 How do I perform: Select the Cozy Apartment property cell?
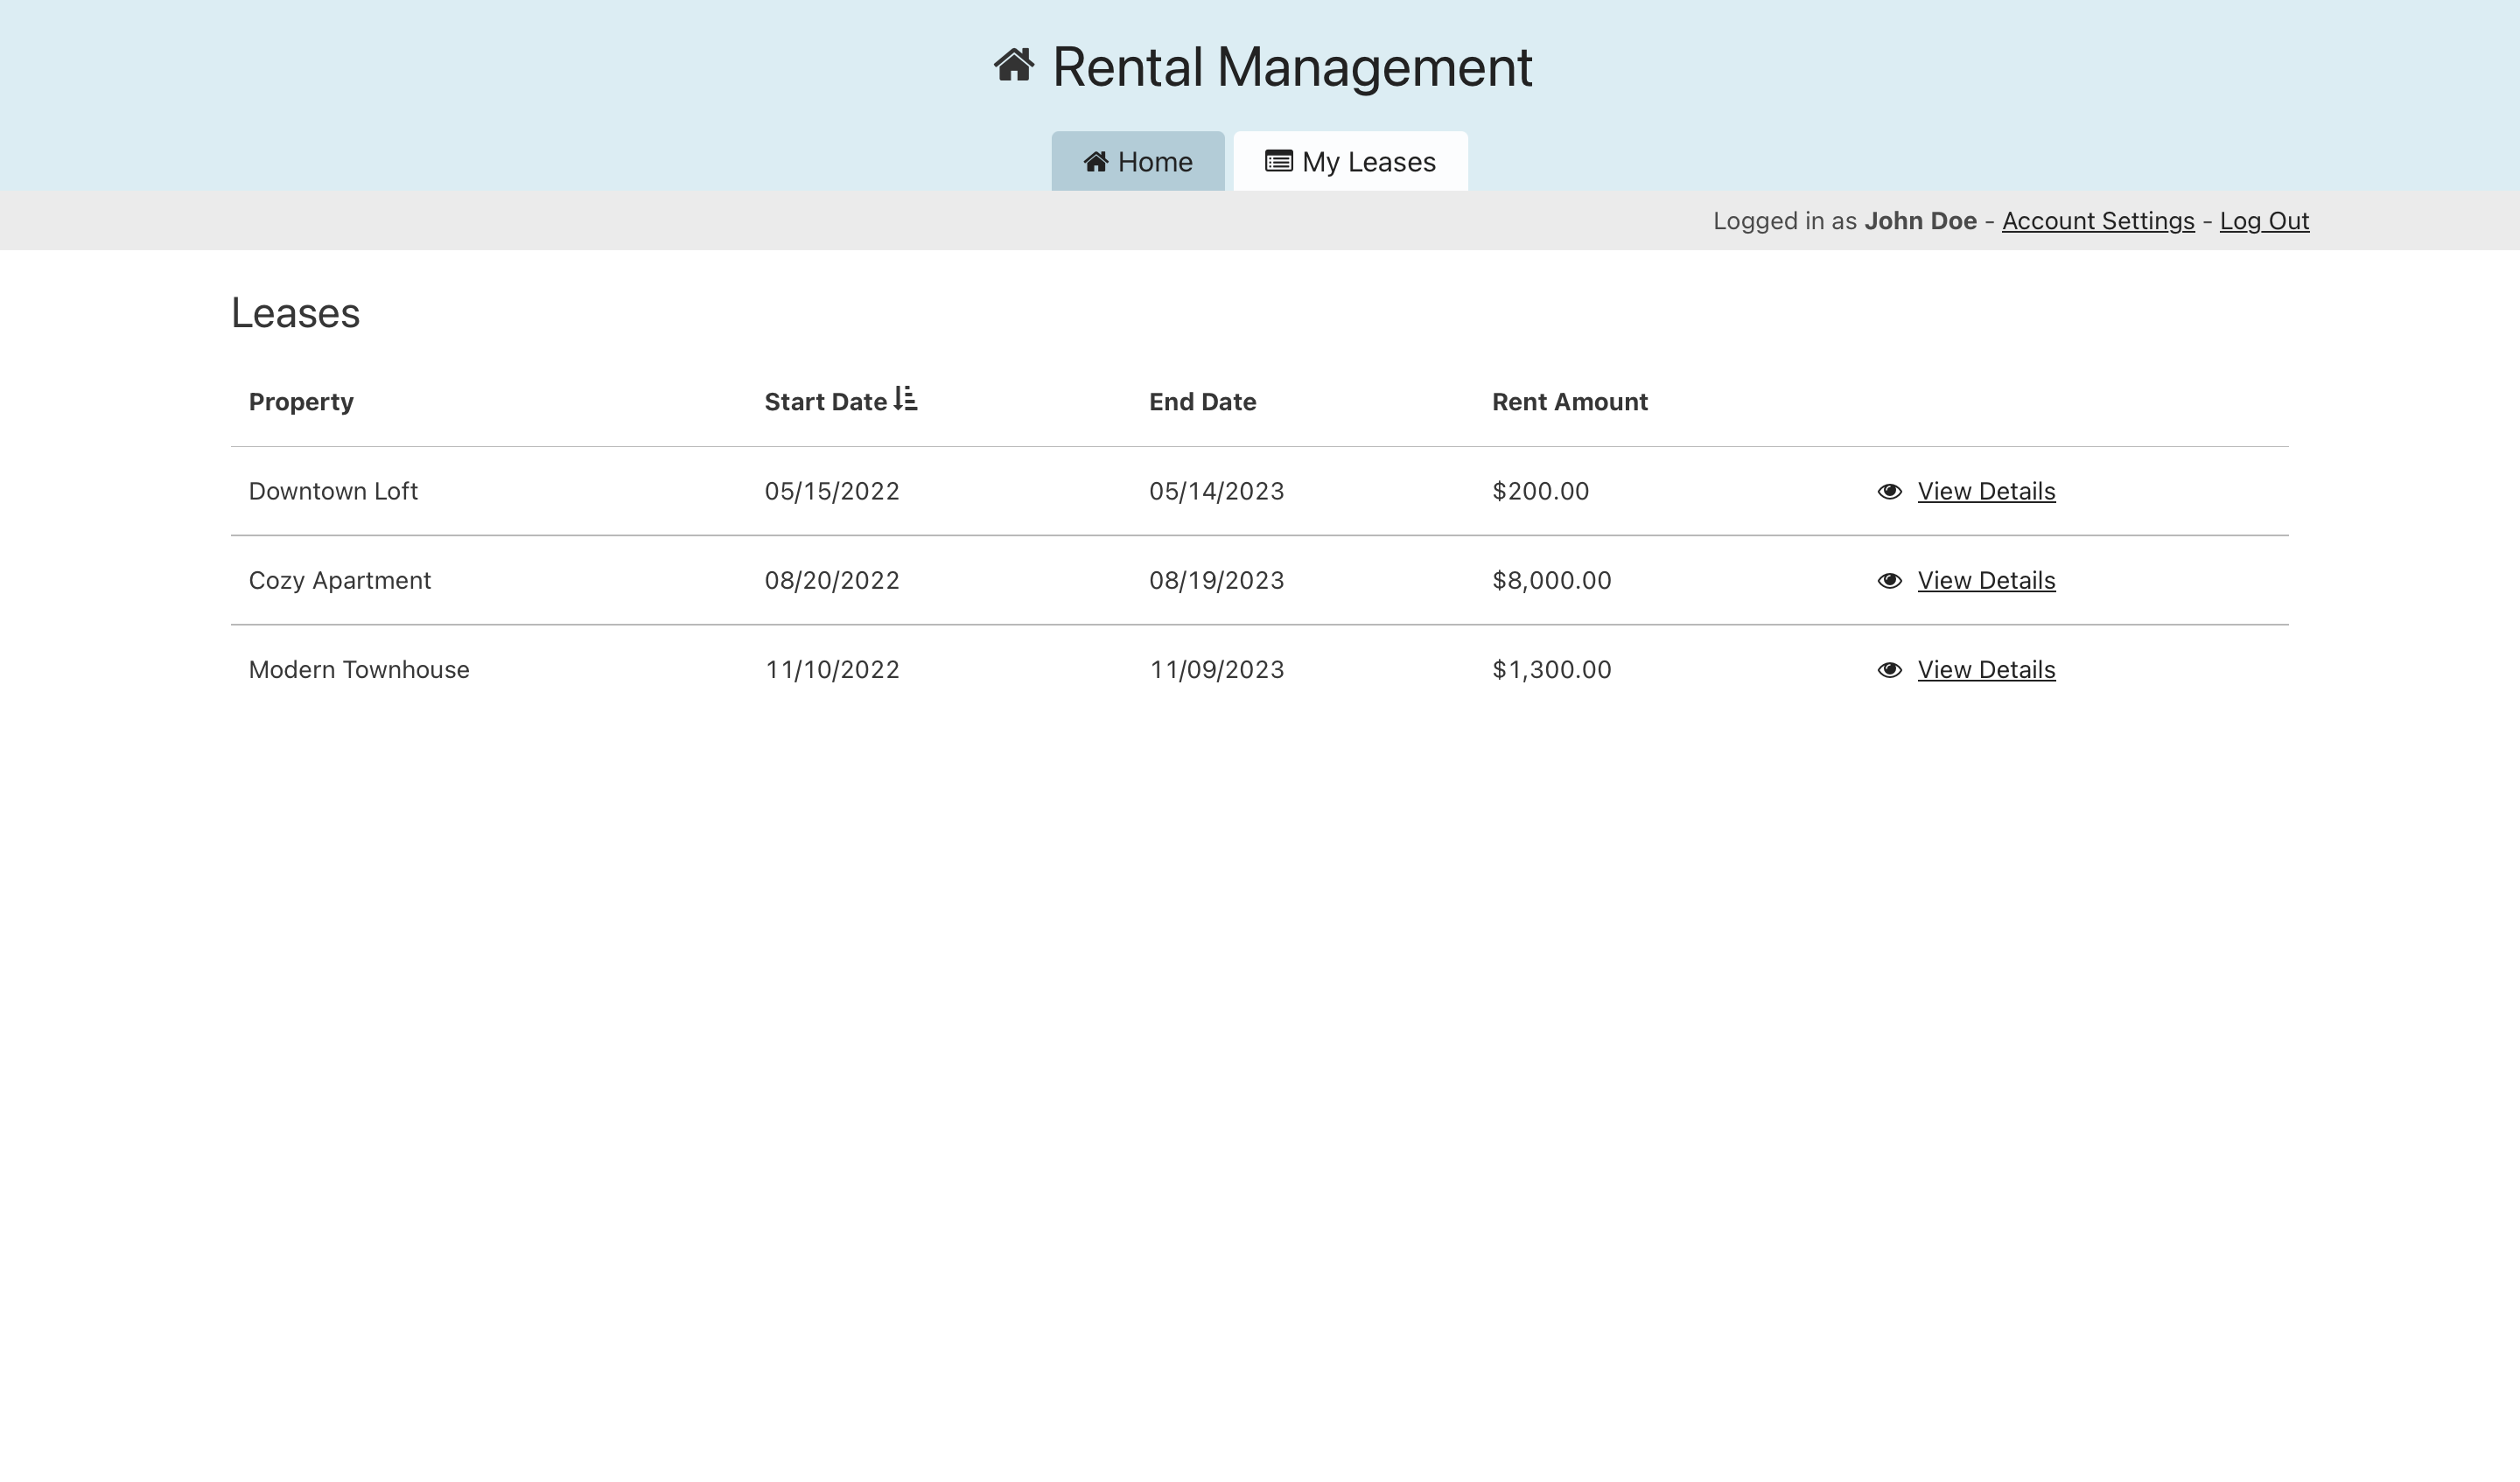tap(339, 581)
